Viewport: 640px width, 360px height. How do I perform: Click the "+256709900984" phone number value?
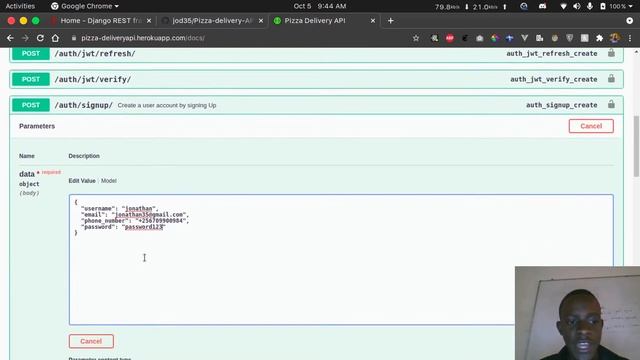tap(160, 220)
